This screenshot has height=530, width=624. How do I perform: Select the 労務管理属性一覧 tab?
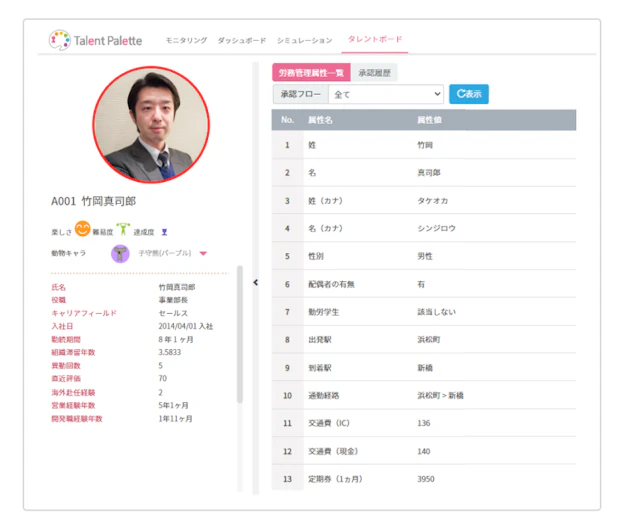[x=311, y=73]
